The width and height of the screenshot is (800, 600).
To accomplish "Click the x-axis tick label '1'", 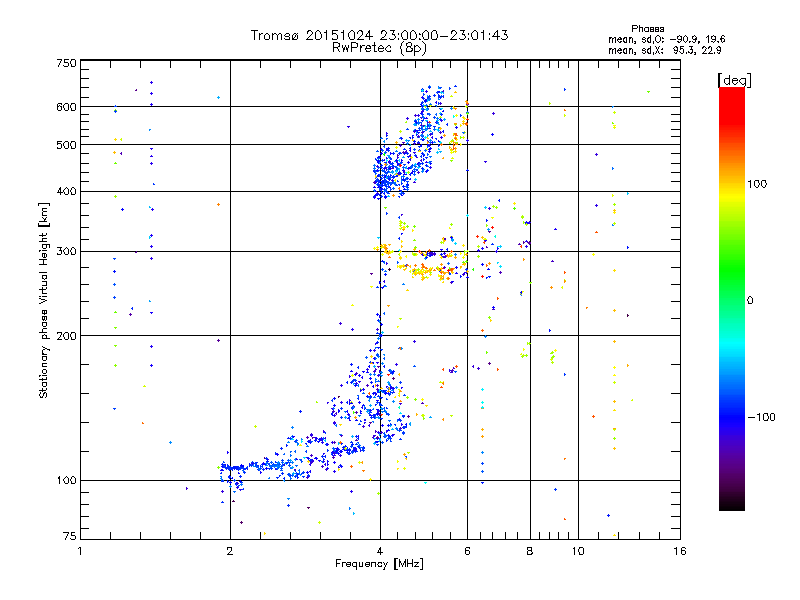I will tap(80, 551).
